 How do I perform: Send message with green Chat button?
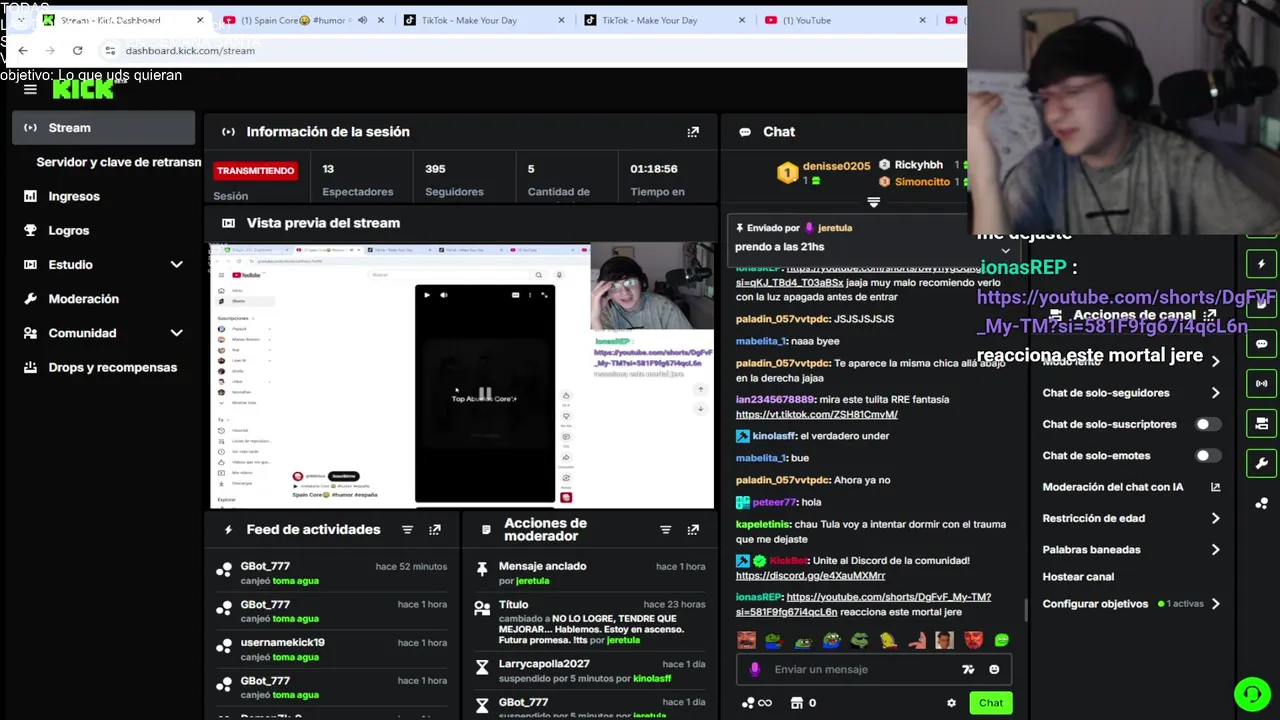[x=991, y=703]
